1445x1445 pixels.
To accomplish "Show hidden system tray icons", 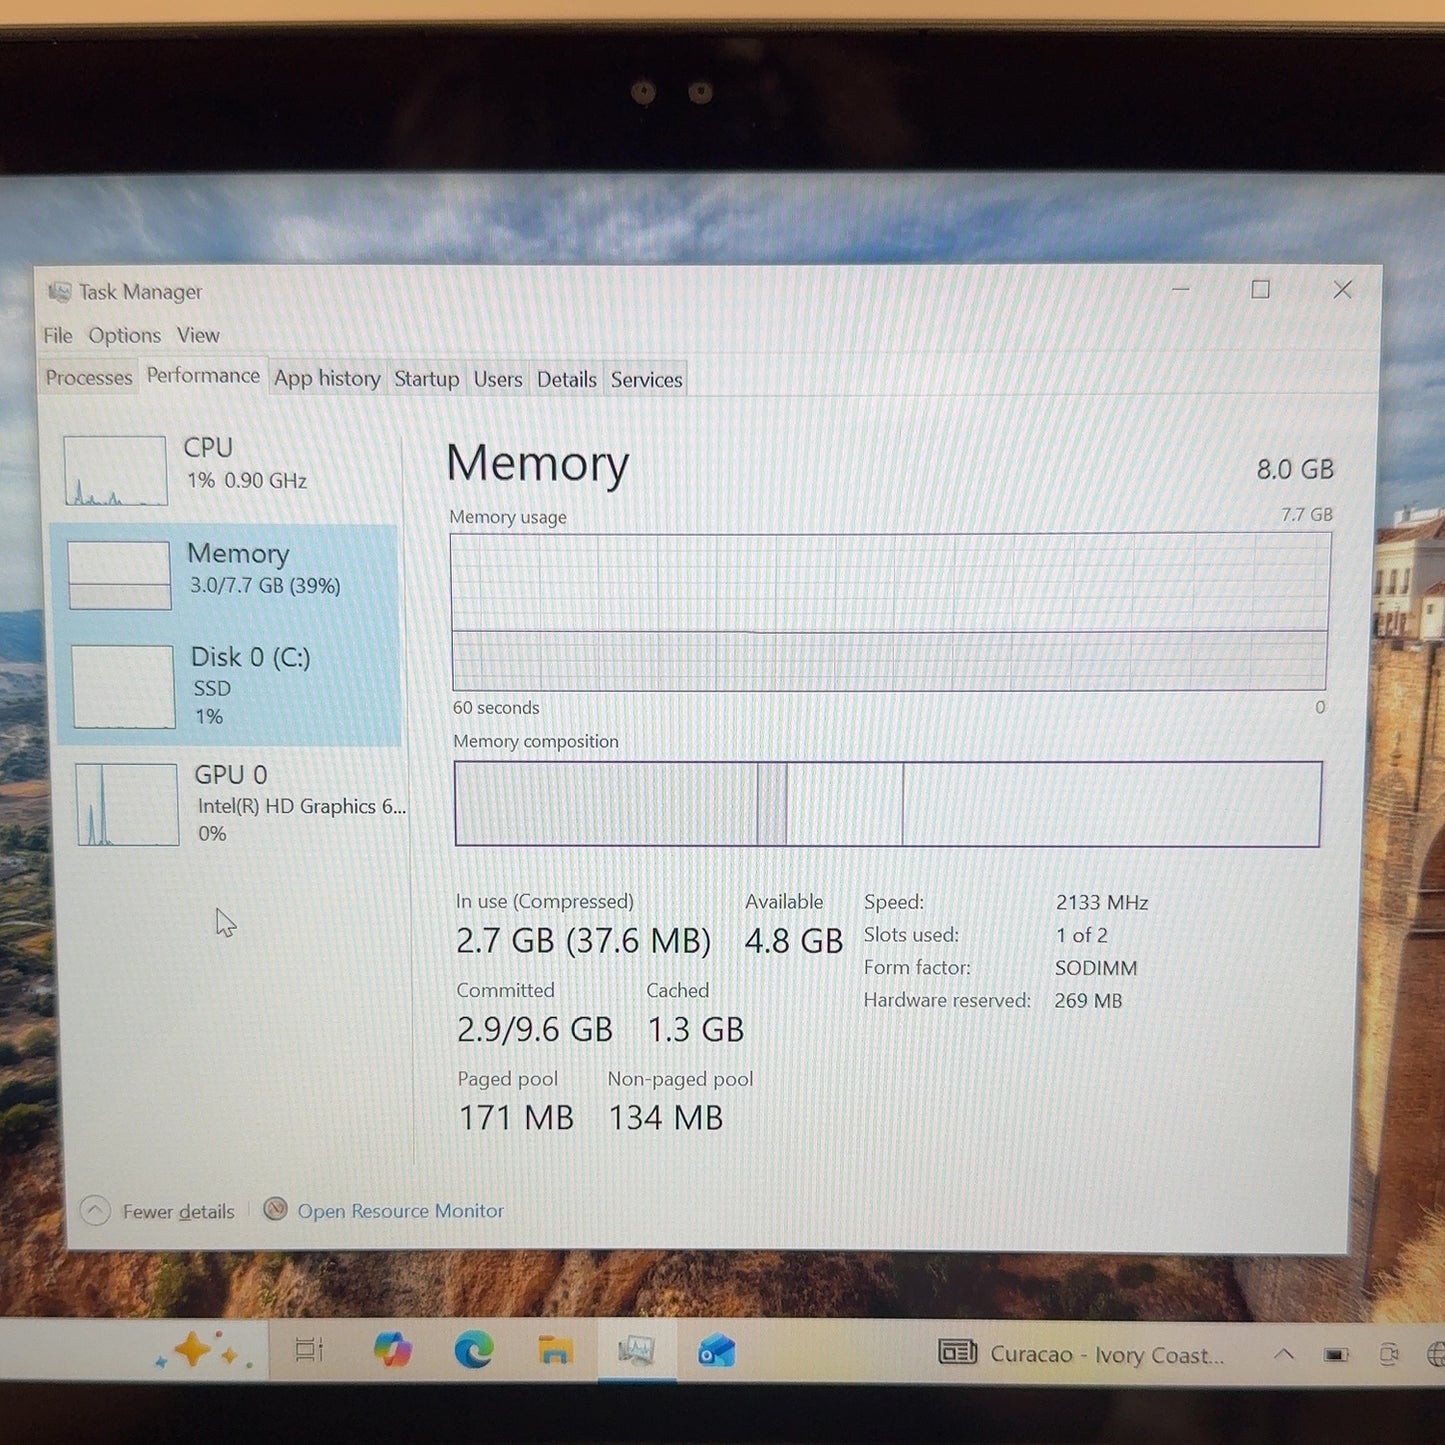I will 1284,1355.
